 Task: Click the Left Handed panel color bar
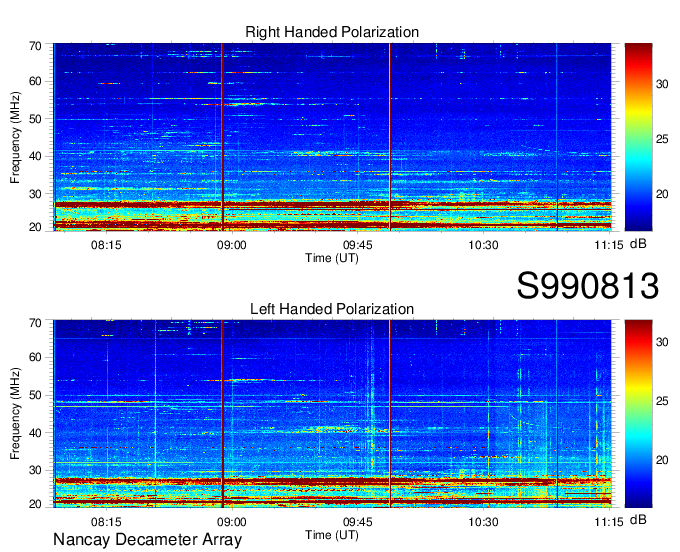tap(638, 414)
